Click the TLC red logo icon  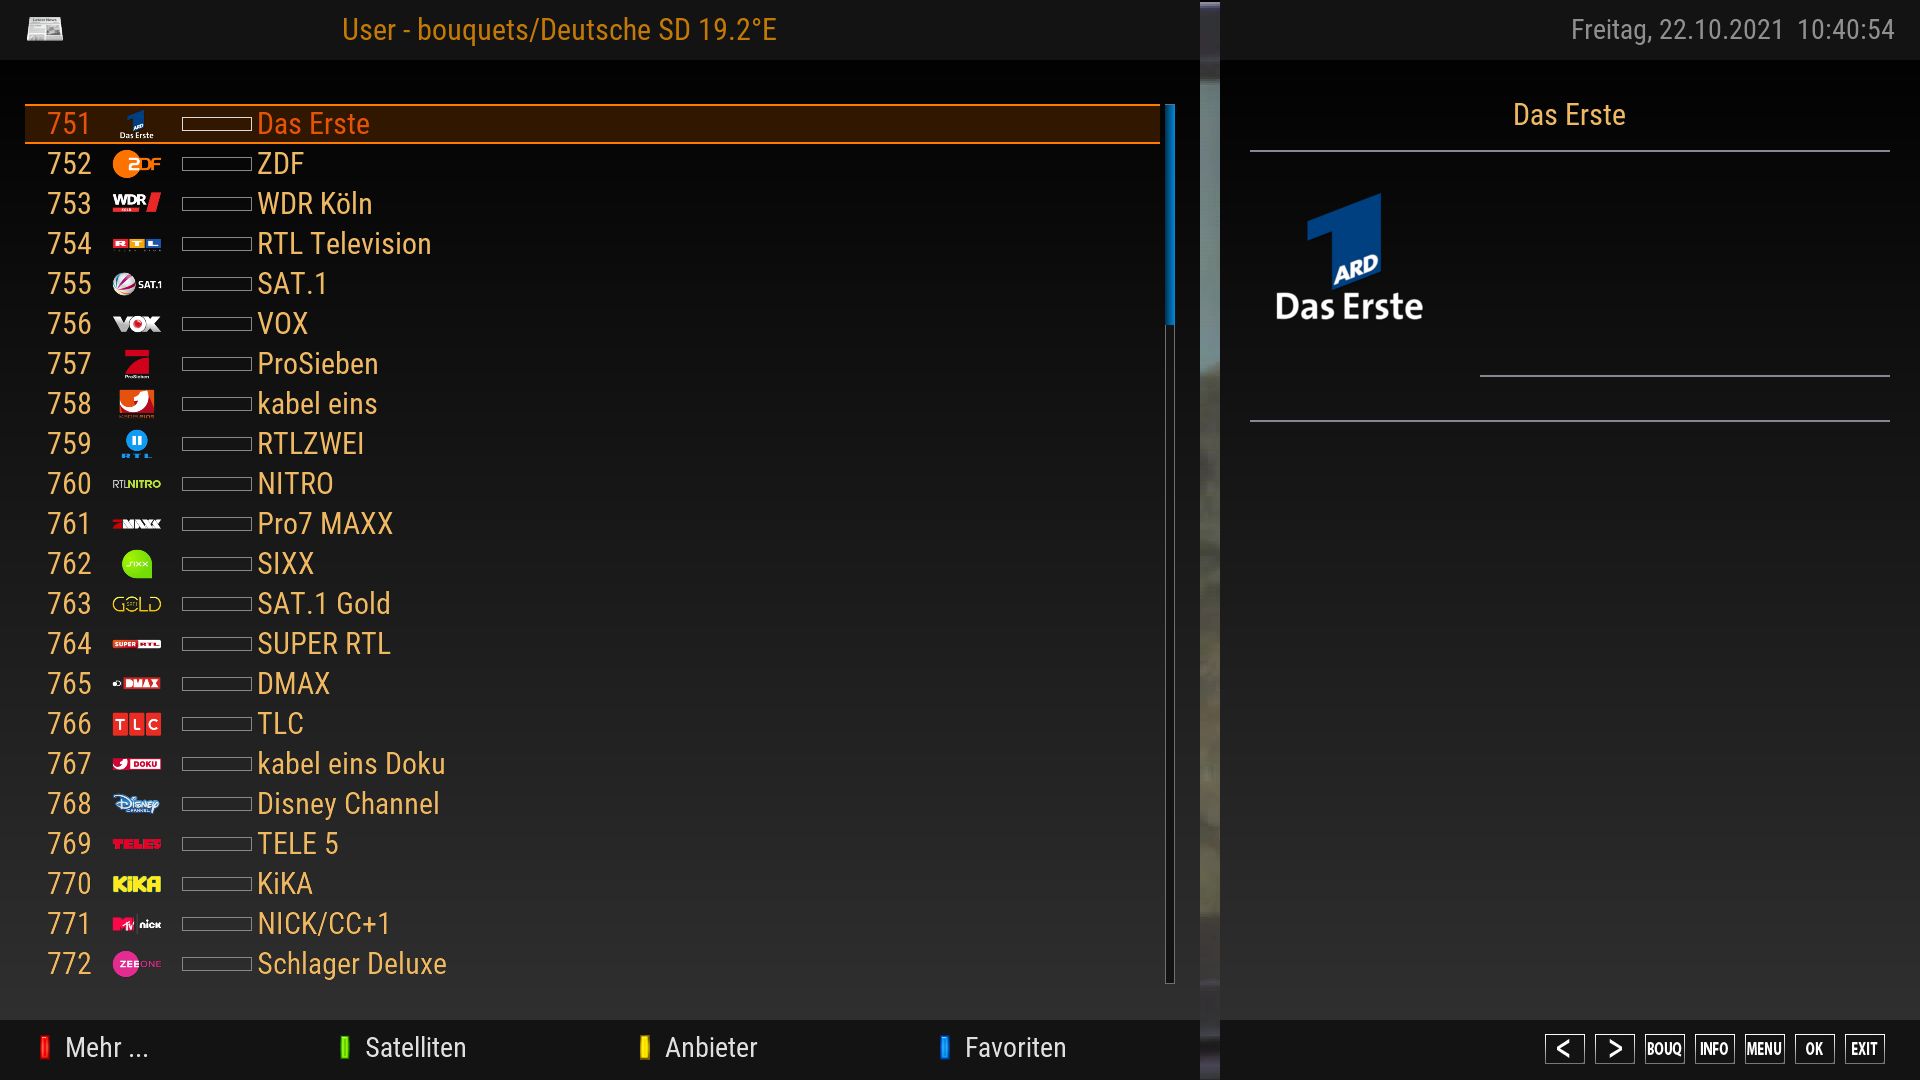click(136, 724)
